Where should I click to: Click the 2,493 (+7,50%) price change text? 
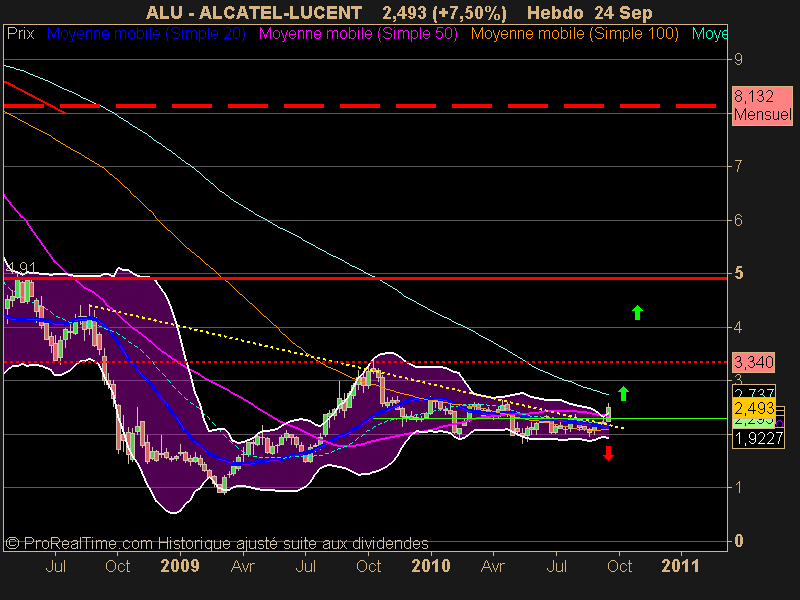tap(444, 13)
